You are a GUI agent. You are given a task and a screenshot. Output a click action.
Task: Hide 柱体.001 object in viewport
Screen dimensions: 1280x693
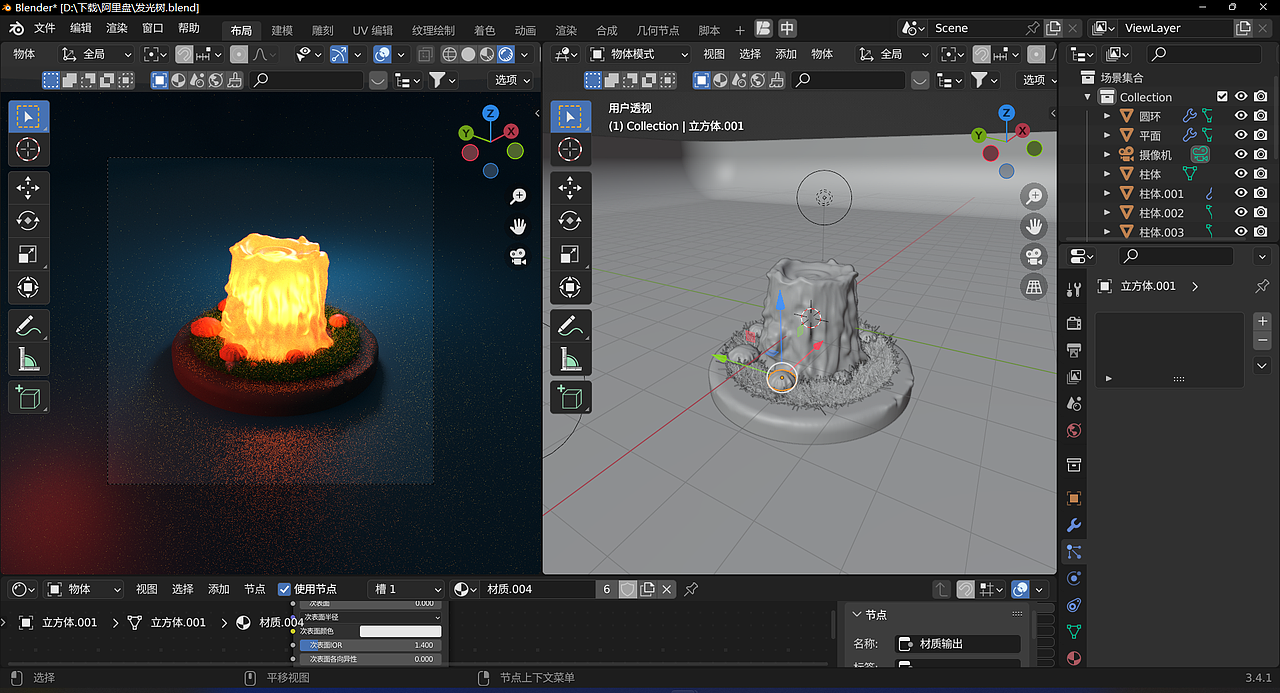pos(1241,193)
